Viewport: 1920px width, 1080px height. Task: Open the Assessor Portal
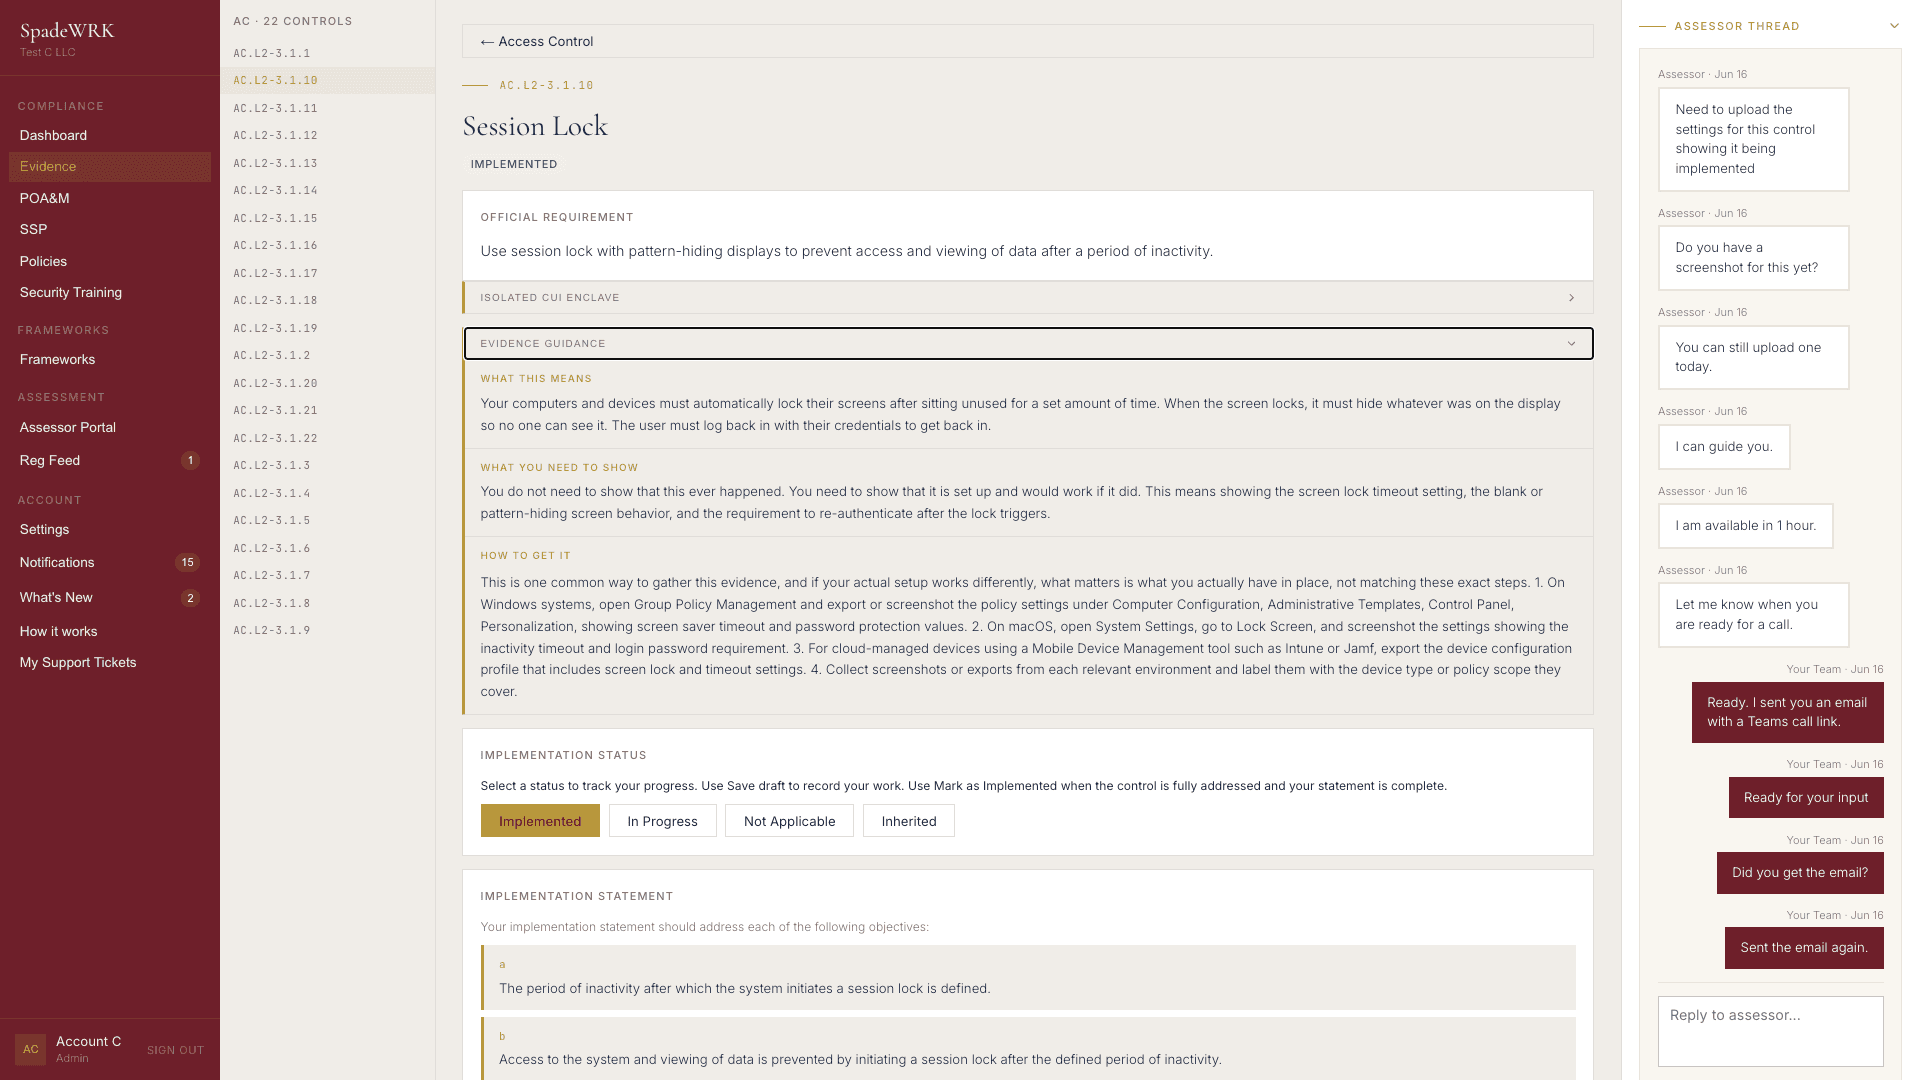point(110,427)
